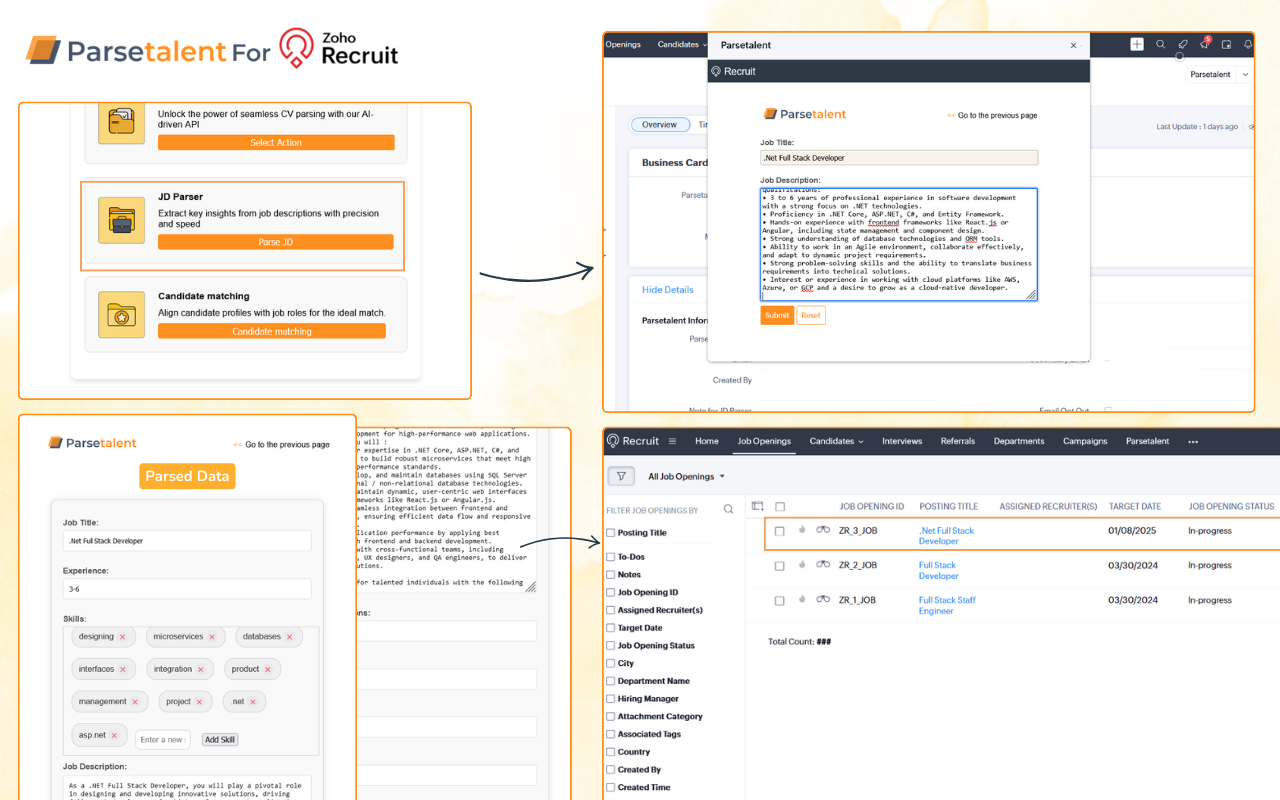
Task: Click the create-new plus icon in top bar
Action: (x=1137, y=44)
